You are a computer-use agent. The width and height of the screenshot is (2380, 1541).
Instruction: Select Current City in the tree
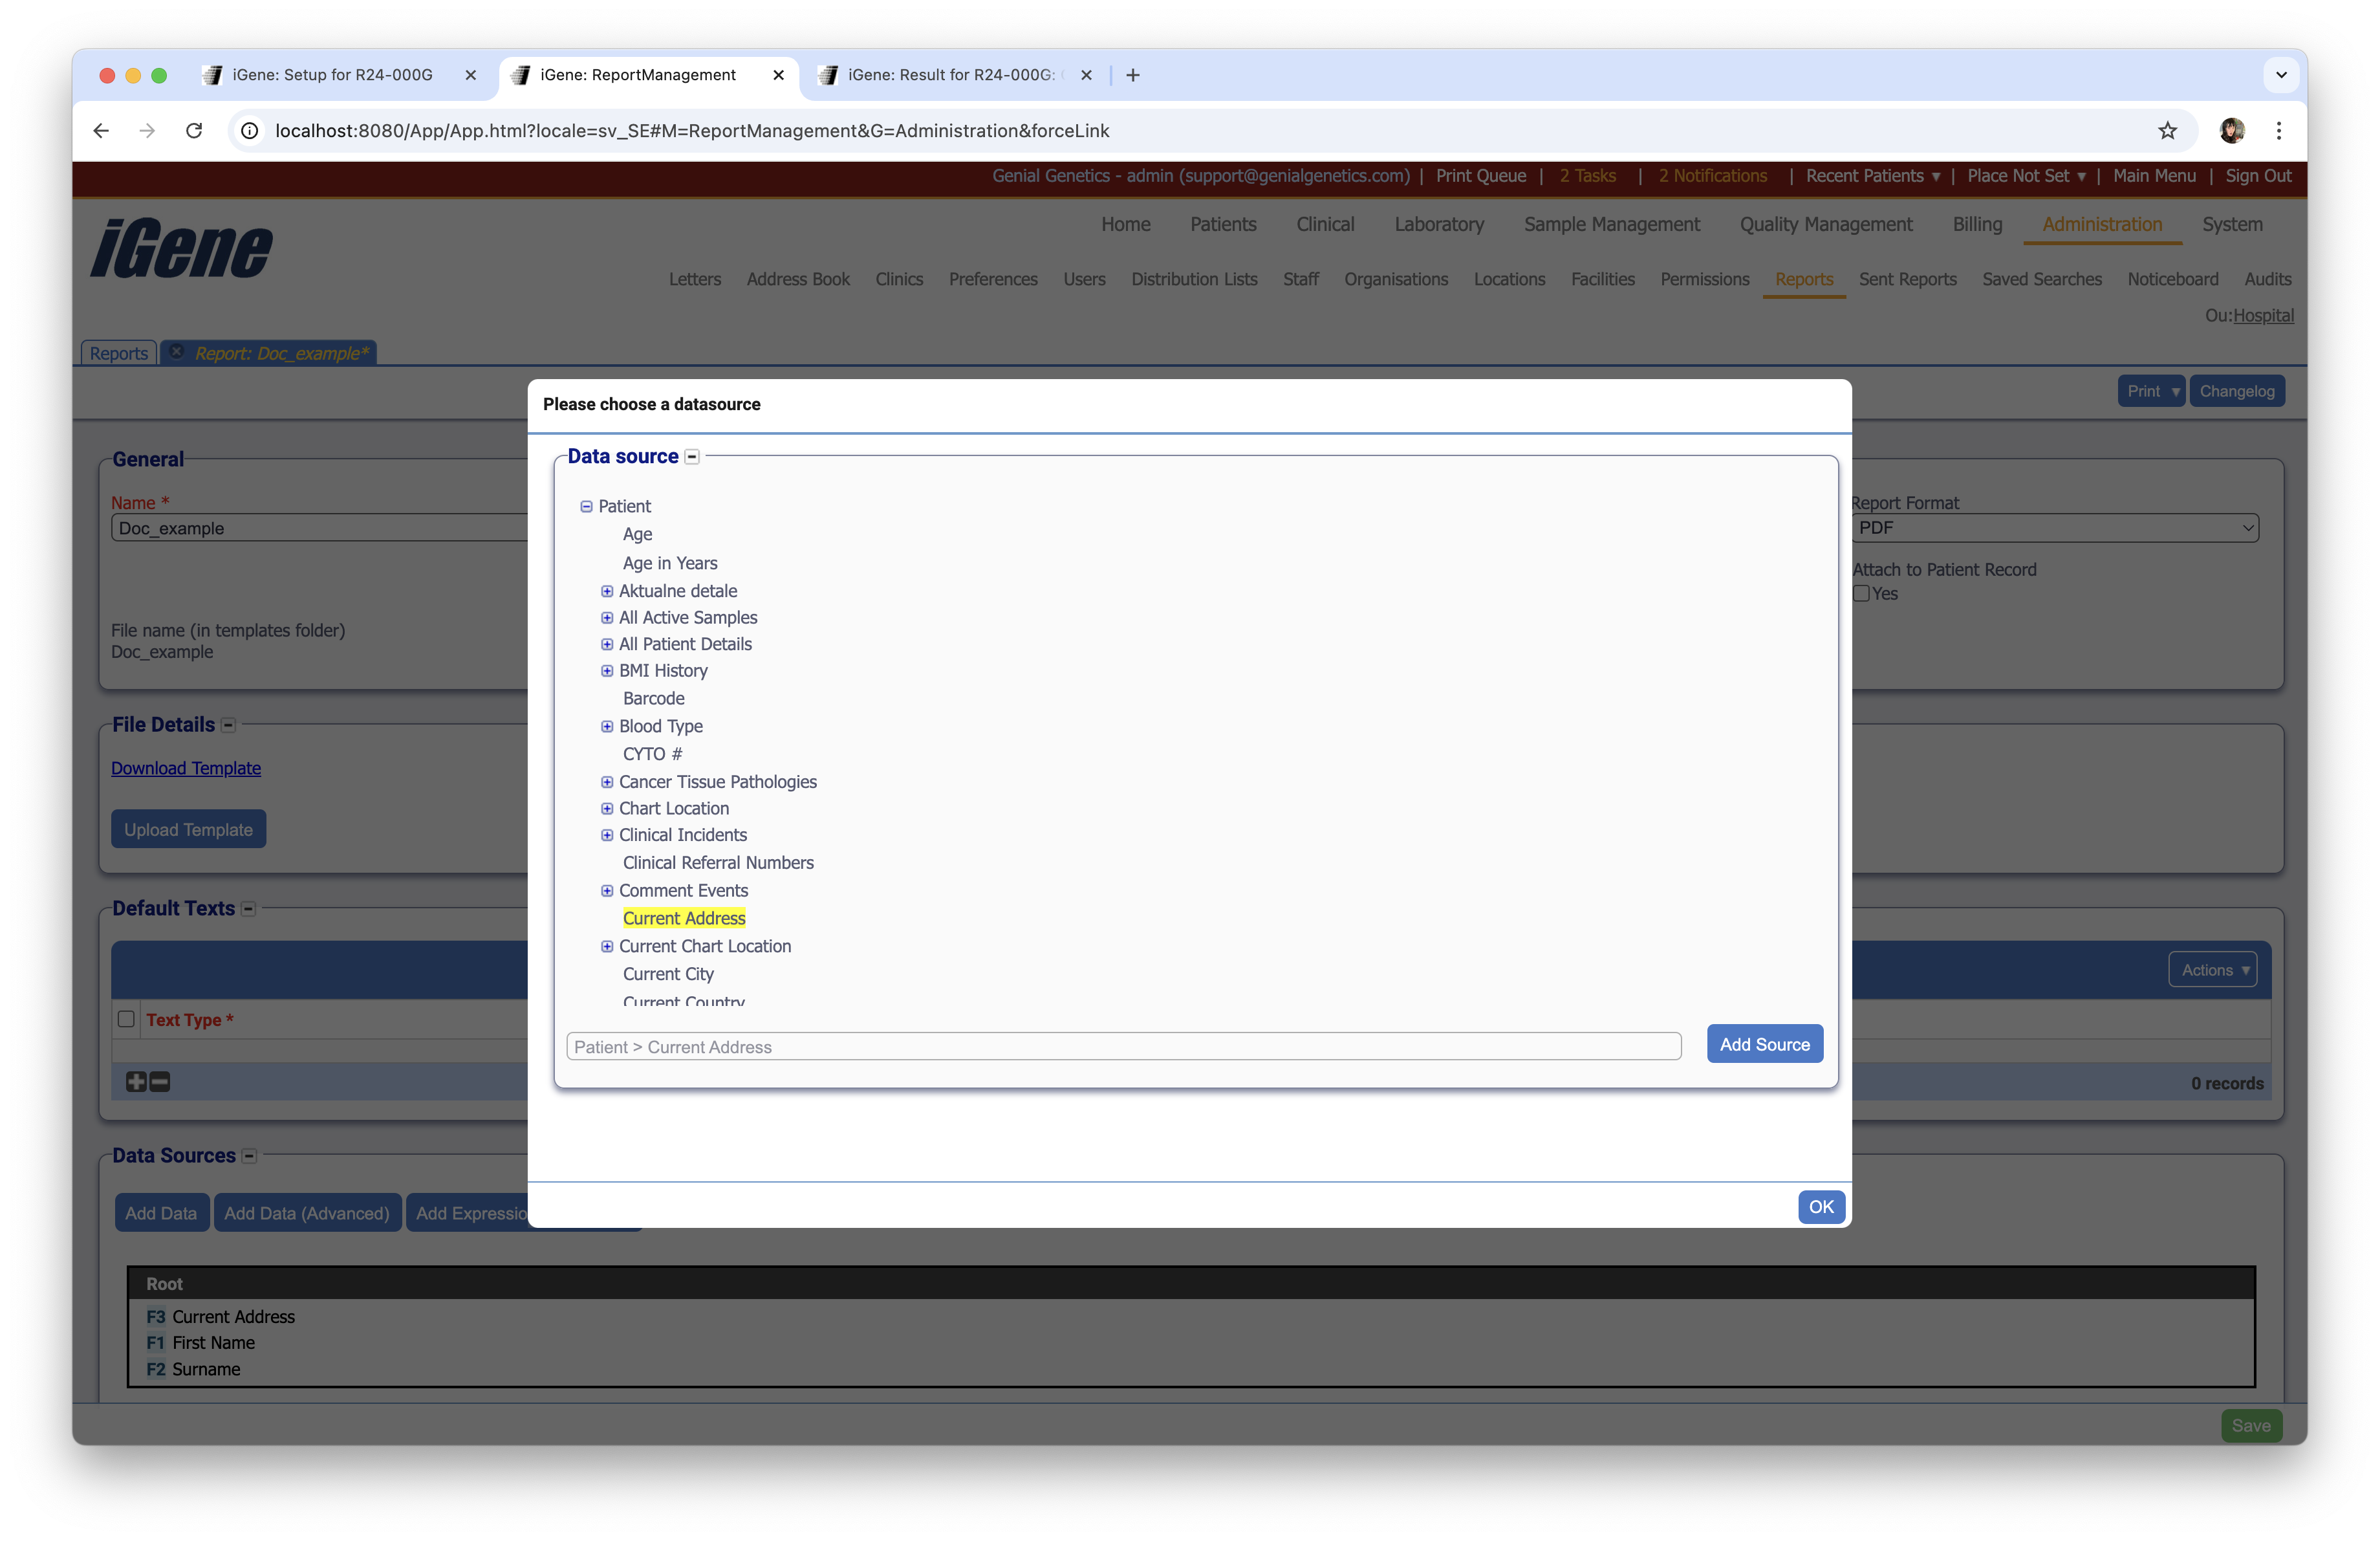[668, 974]
